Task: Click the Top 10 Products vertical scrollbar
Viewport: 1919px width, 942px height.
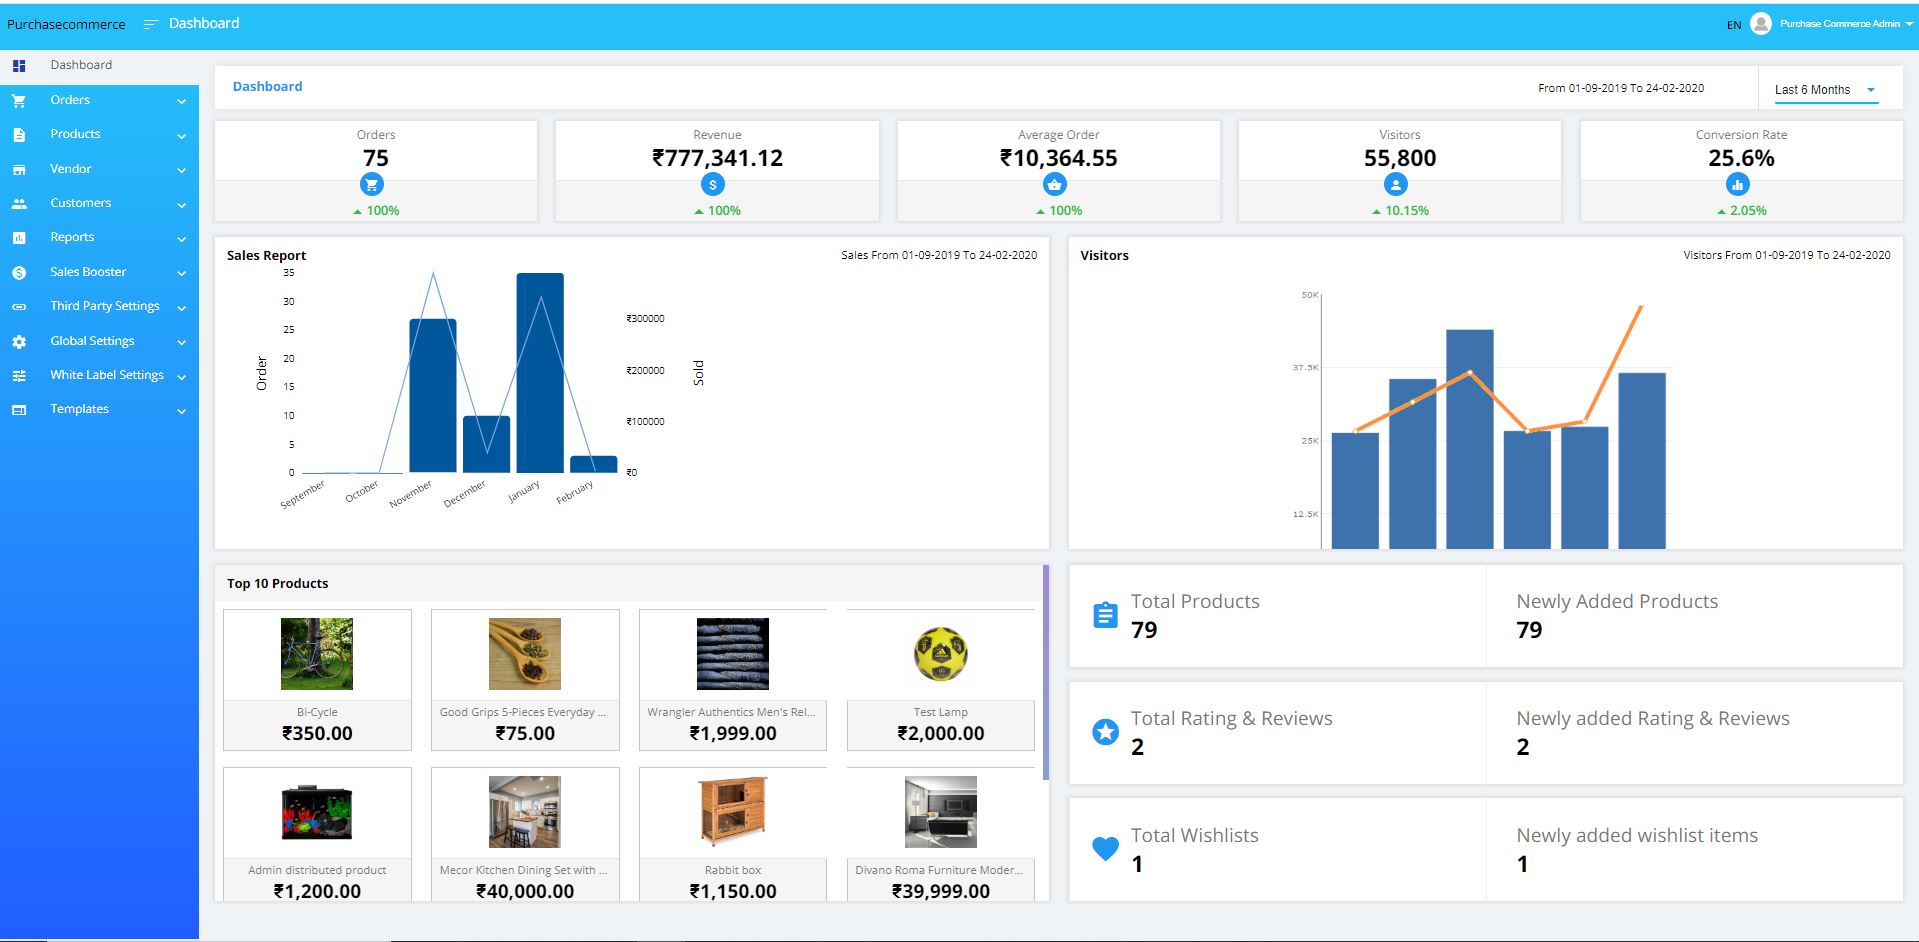Action: 1046,672
